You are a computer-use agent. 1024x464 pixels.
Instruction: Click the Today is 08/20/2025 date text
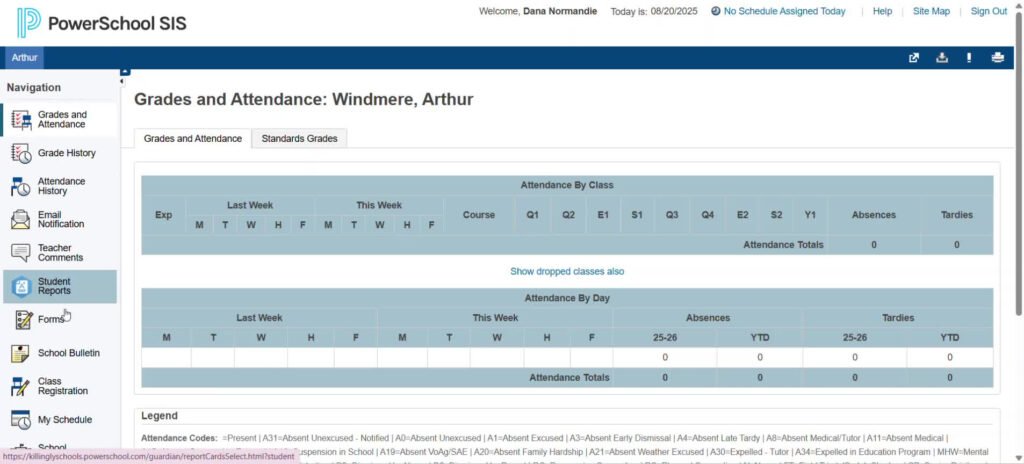654,11
